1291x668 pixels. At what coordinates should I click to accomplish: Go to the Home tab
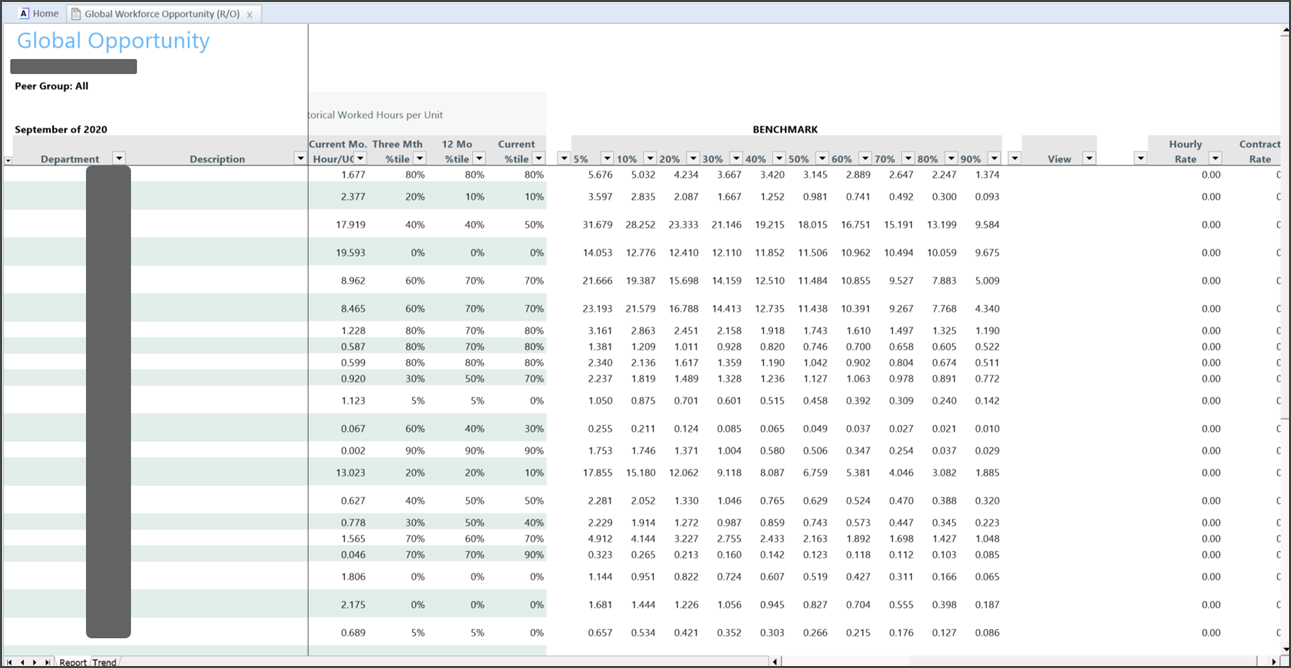39,14
